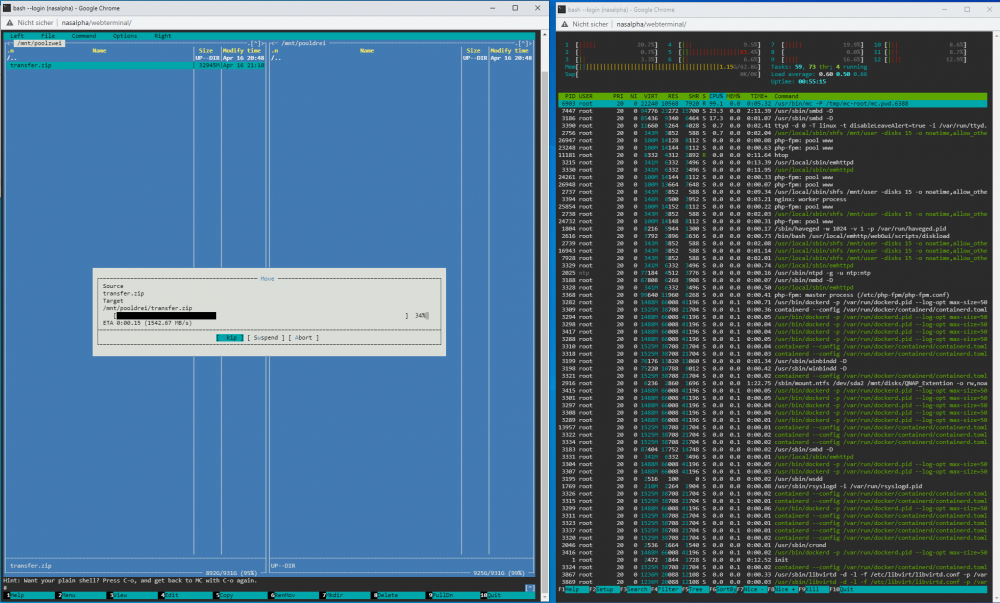The height and width of the screenshot is (603, 1000).
Task: Sort htop by PID column header
Action: pos(570,96)
